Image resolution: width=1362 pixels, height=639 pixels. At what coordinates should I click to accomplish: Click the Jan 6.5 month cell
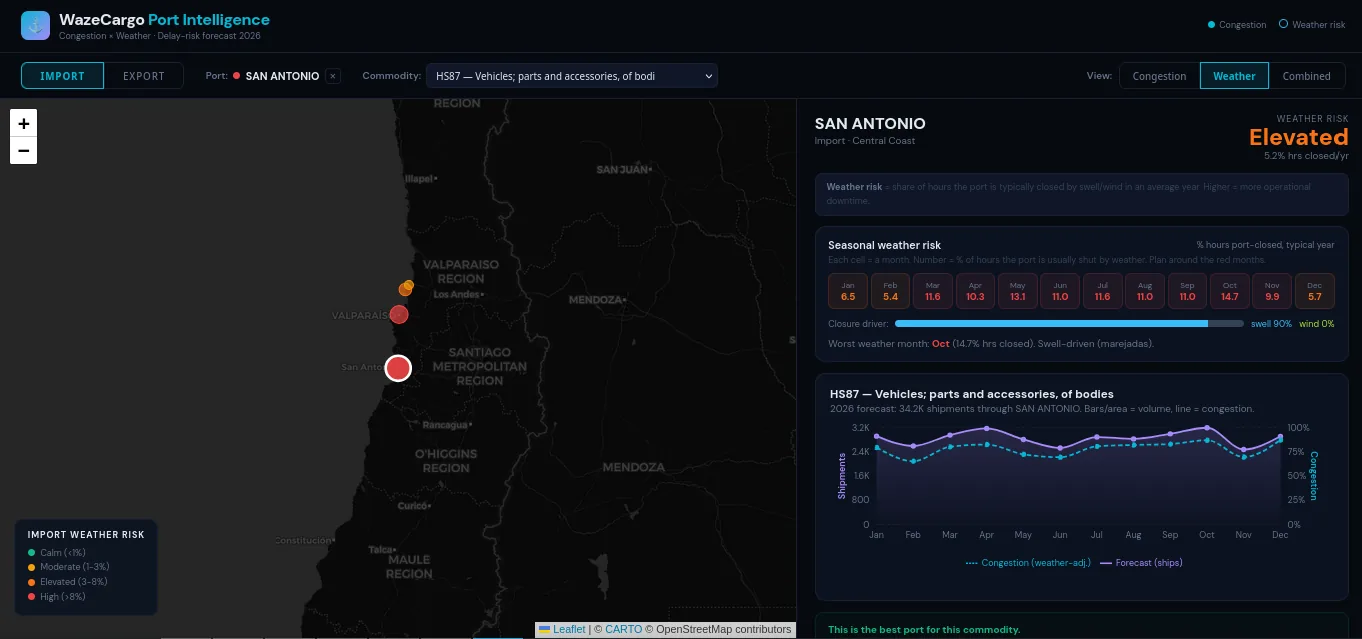point(848,291)
